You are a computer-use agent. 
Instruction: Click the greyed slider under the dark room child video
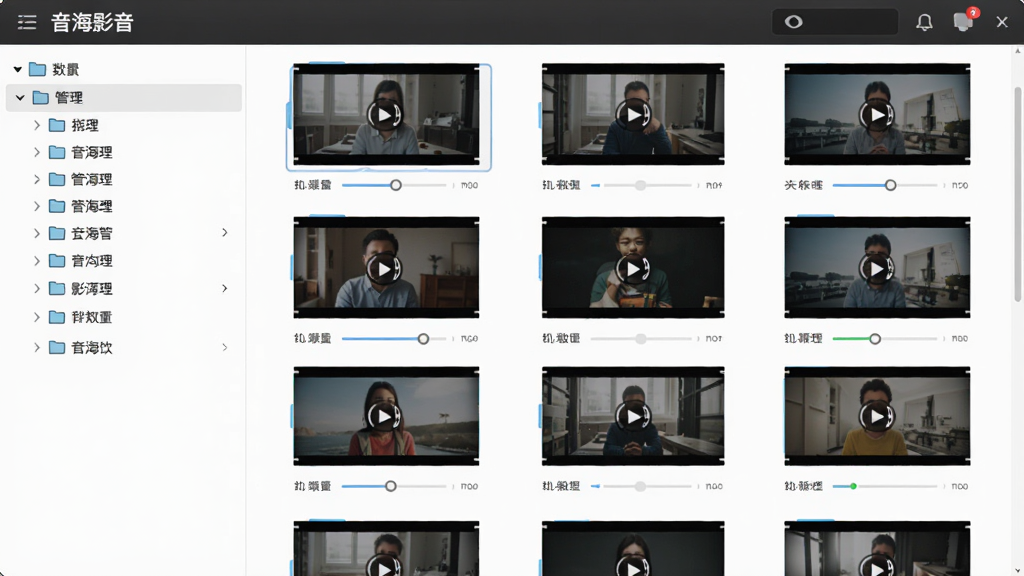tap(641, 339)
